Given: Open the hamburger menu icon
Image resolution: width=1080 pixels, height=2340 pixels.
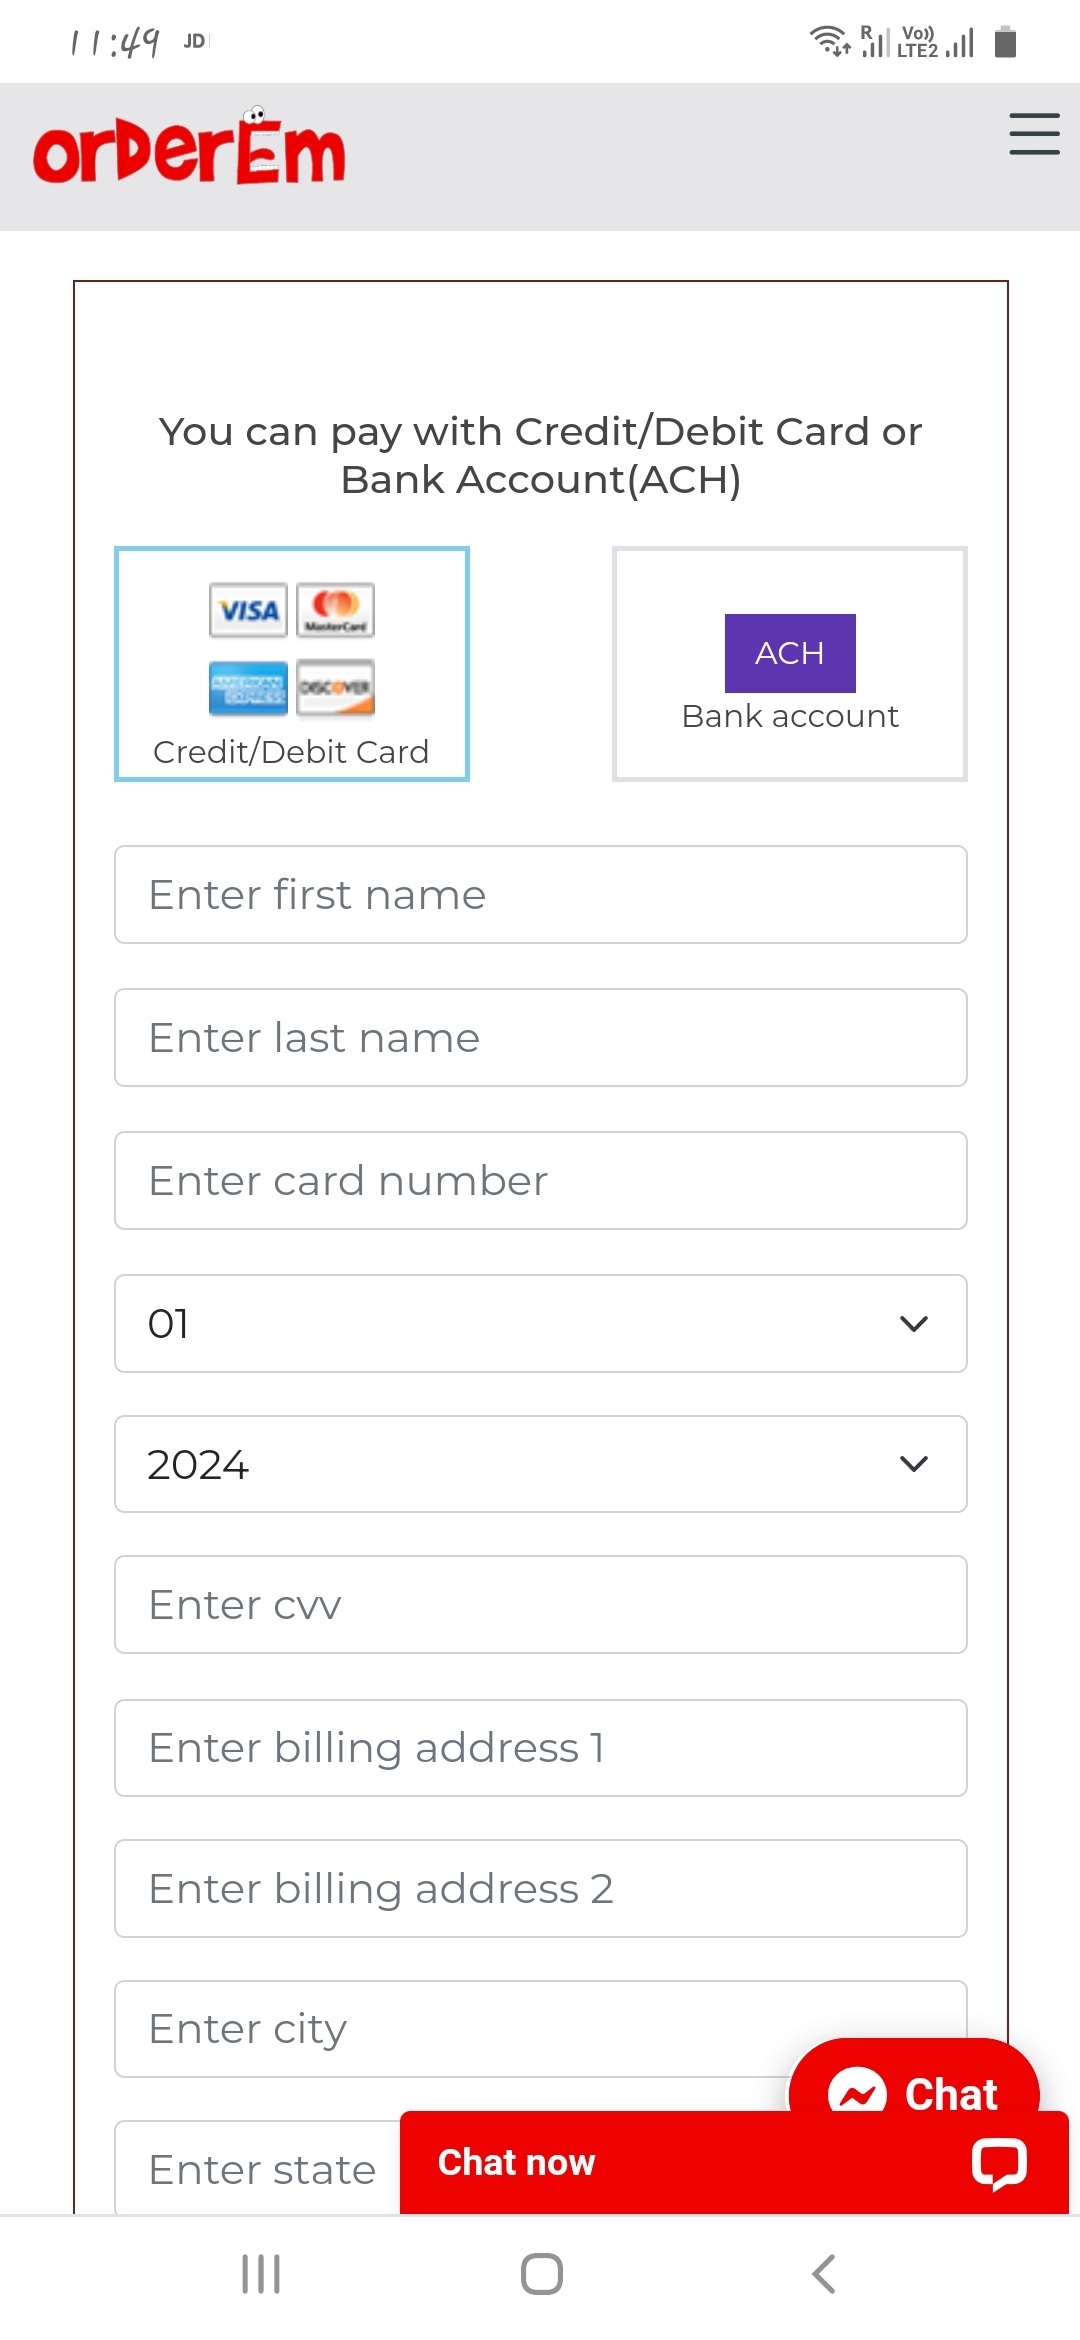Looking at the screenshot, I should 1034,134.
